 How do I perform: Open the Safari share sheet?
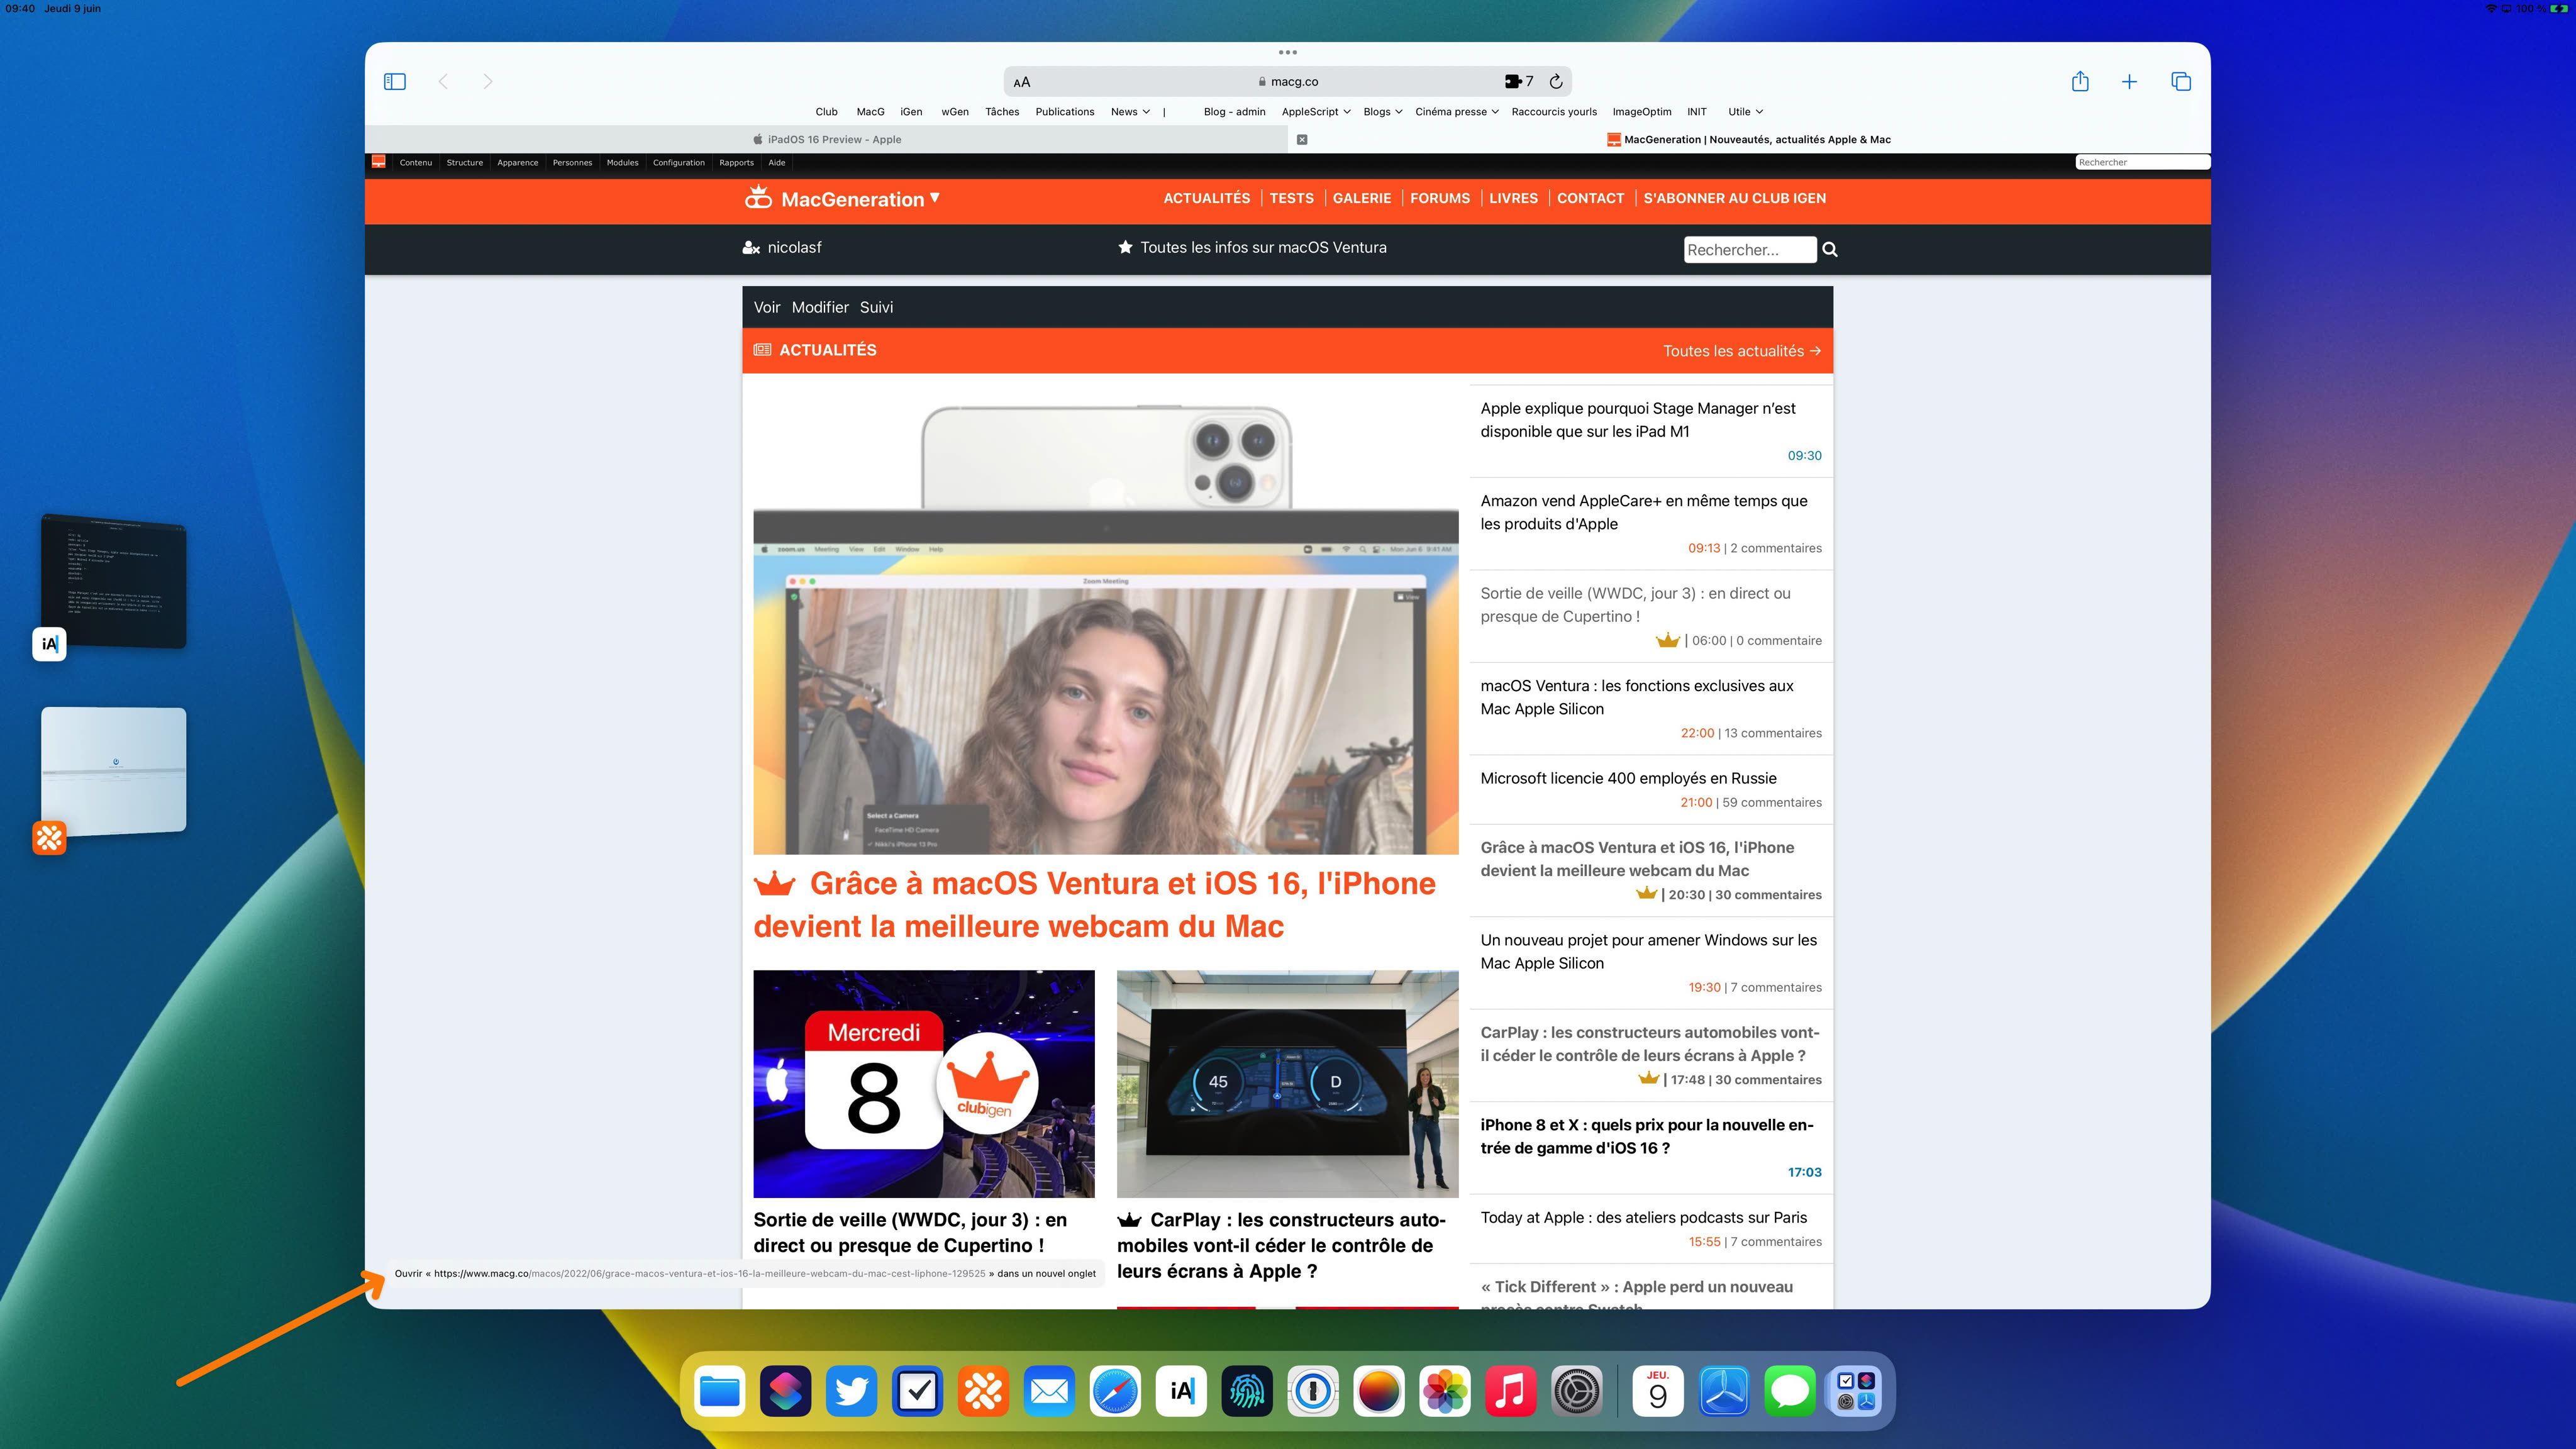click(2080, 81)
